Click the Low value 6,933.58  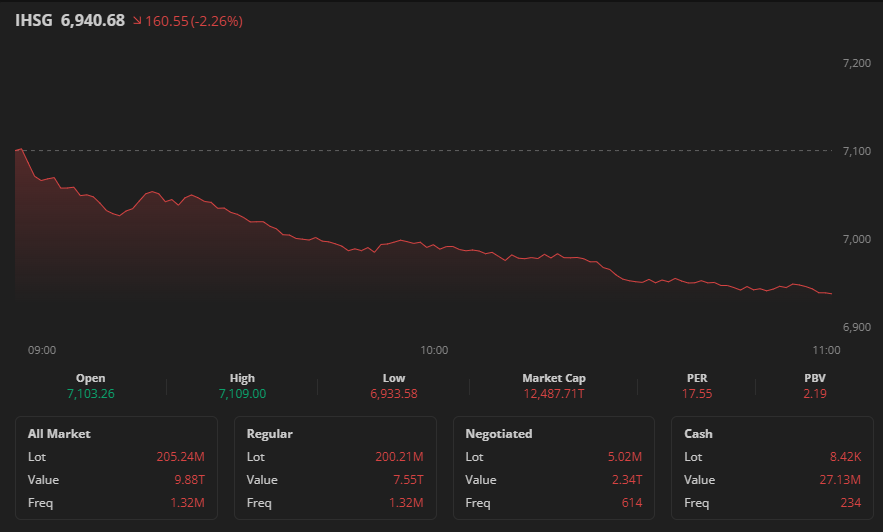(x=394, y=394)
